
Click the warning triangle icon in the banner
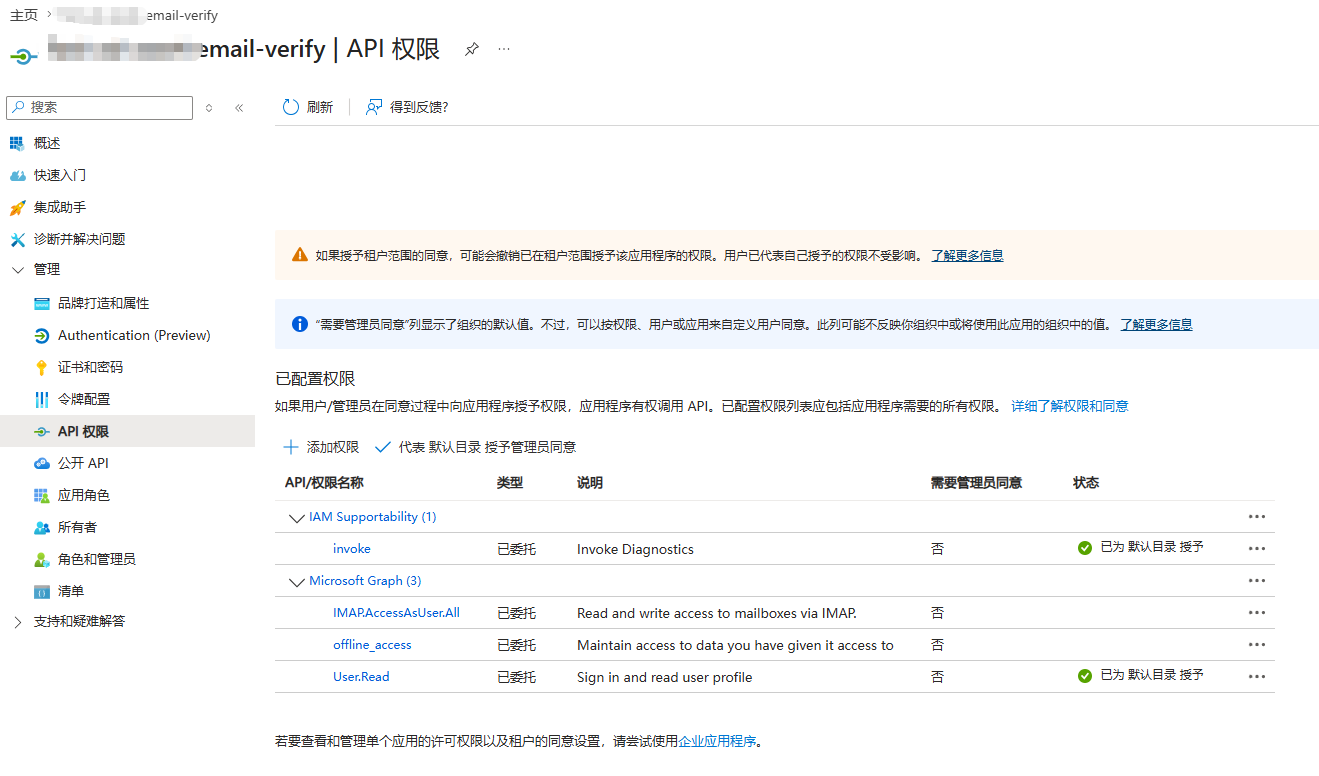pos(299,255)
